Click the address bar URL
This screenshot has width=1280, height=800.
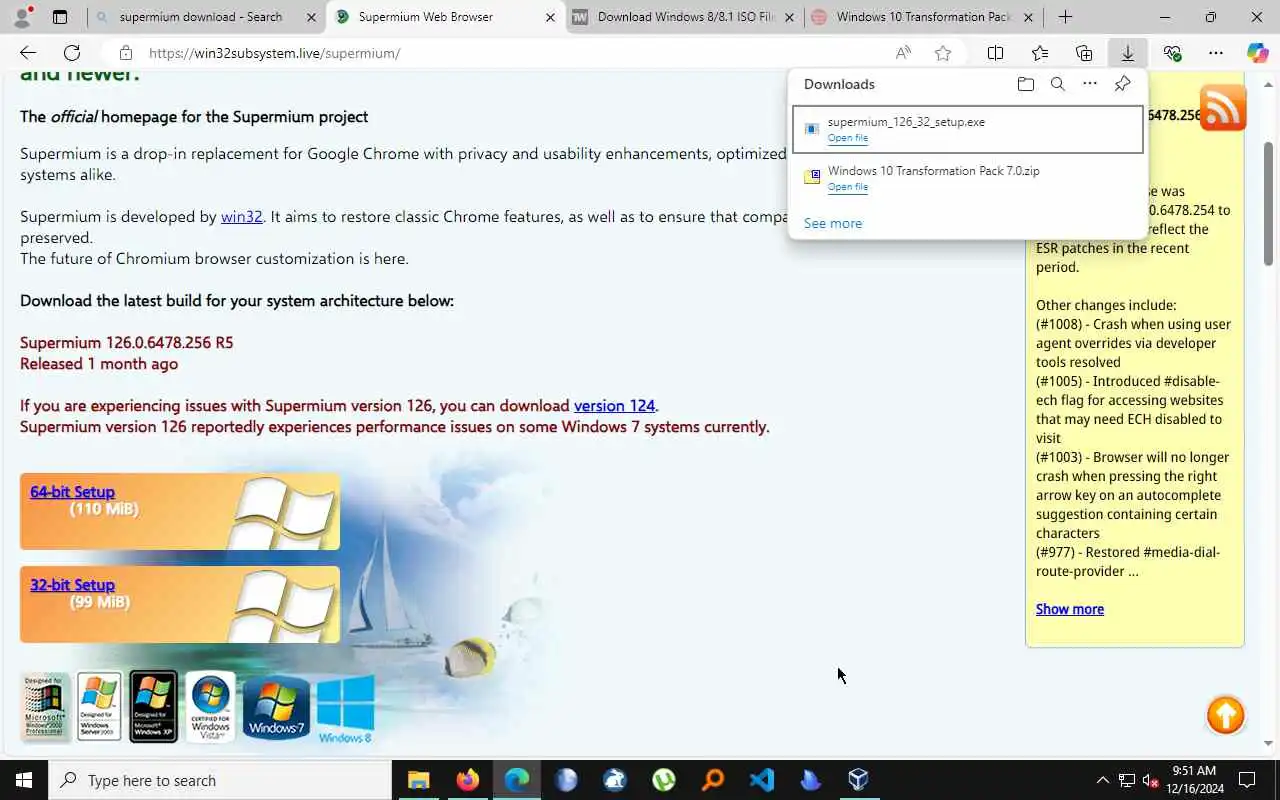(x=275, y=53)
